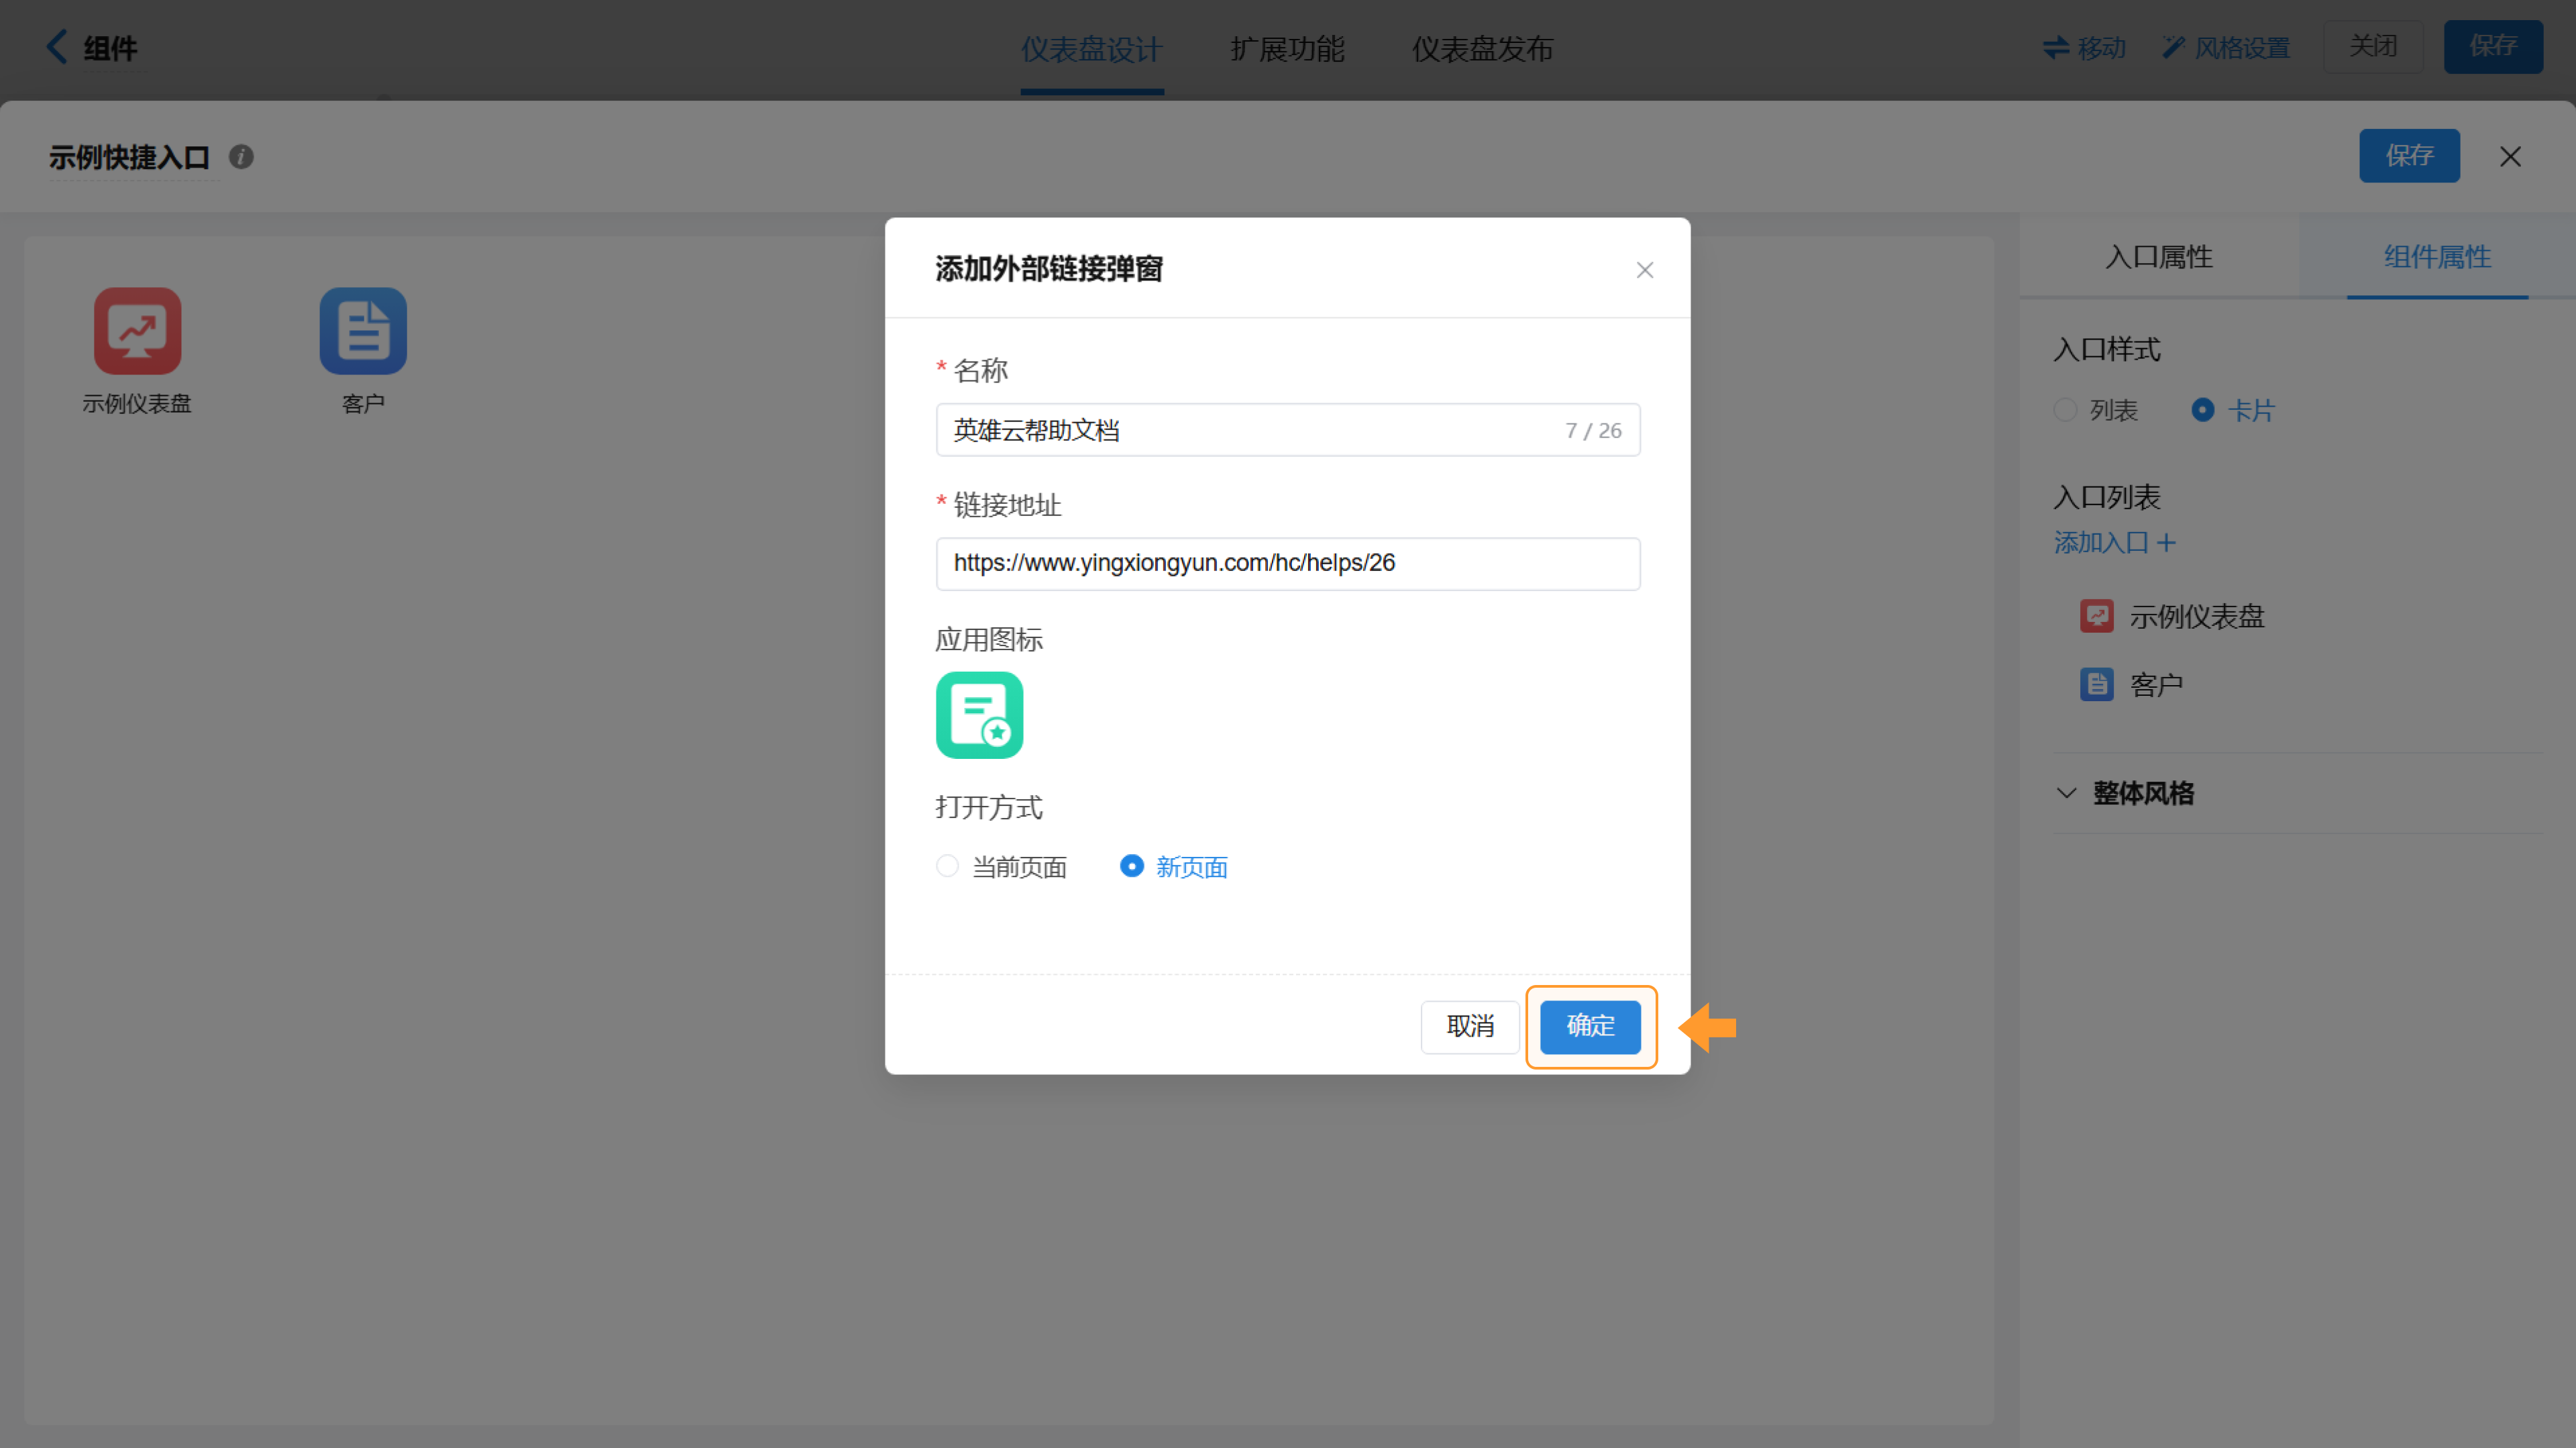The width and height of the screenshot is (2576, 1448).
Task: Open the 示例仪表盘 card icon
Action: click(138, 331)
